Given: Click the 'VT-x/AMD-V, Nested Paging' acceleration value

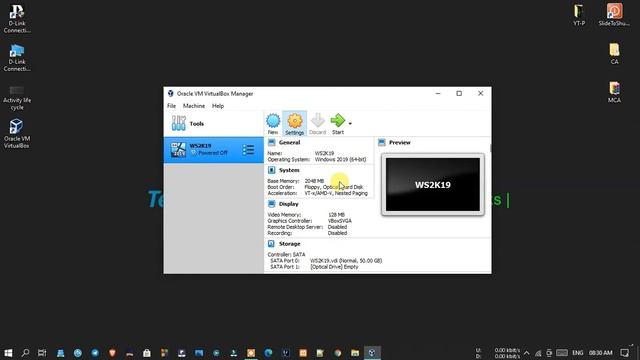Looking at the screenshot, I should [x=336, y=193].
